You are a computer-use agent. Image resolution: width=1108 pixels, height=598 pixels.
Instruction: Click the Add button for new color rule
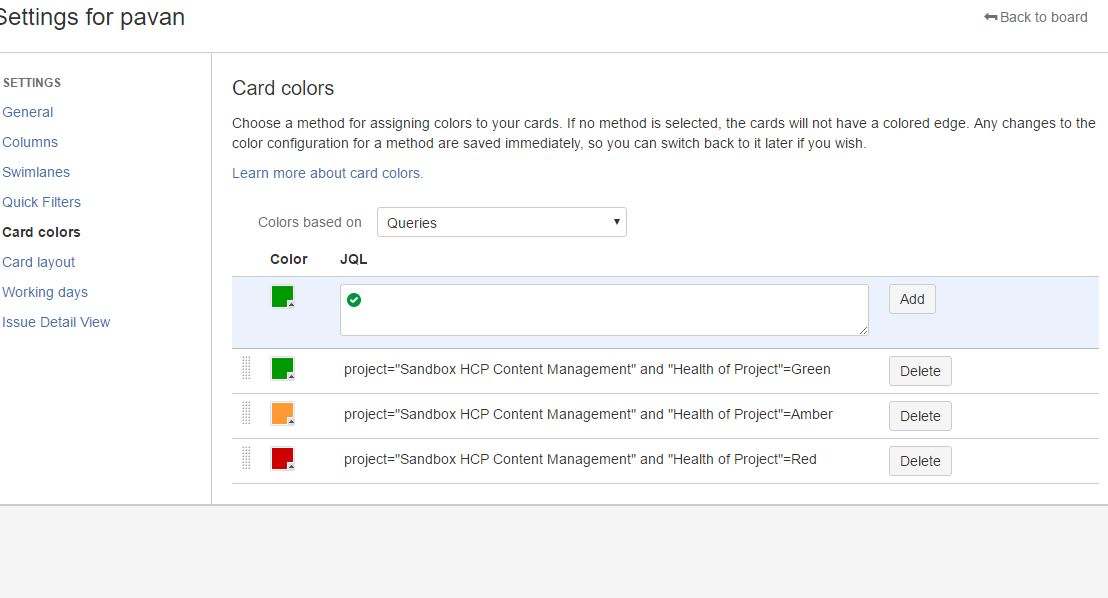[x=912, y=299]
